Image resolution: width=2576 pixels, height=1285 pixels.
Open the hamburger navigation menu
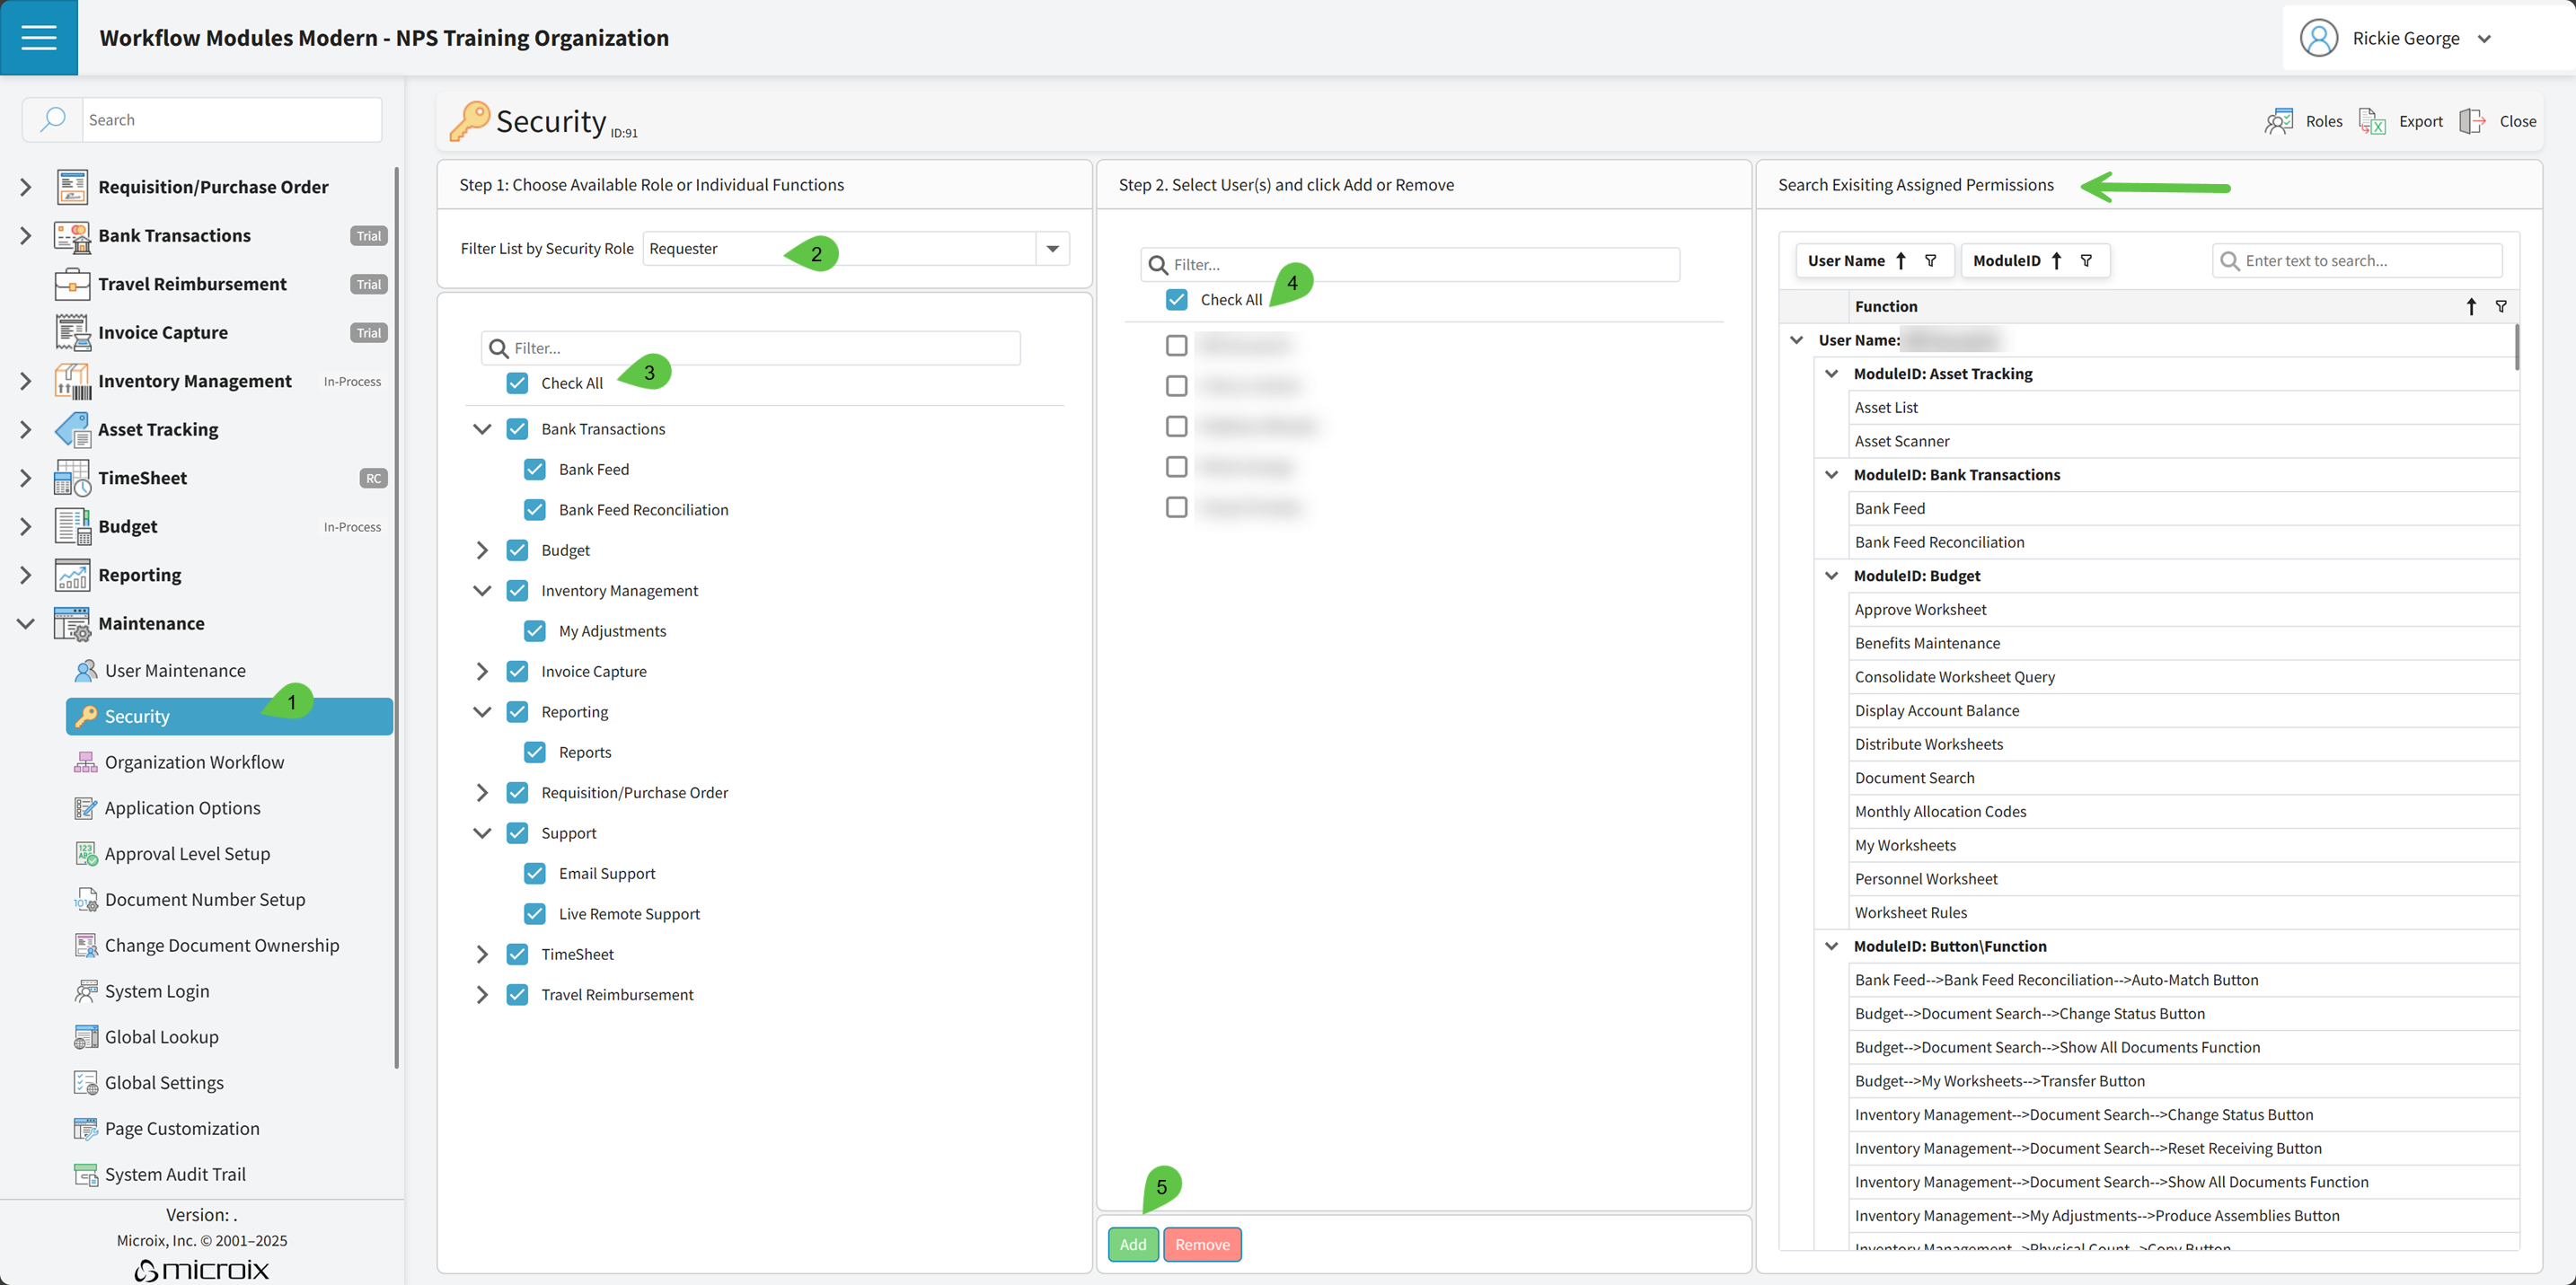point(38,37)
